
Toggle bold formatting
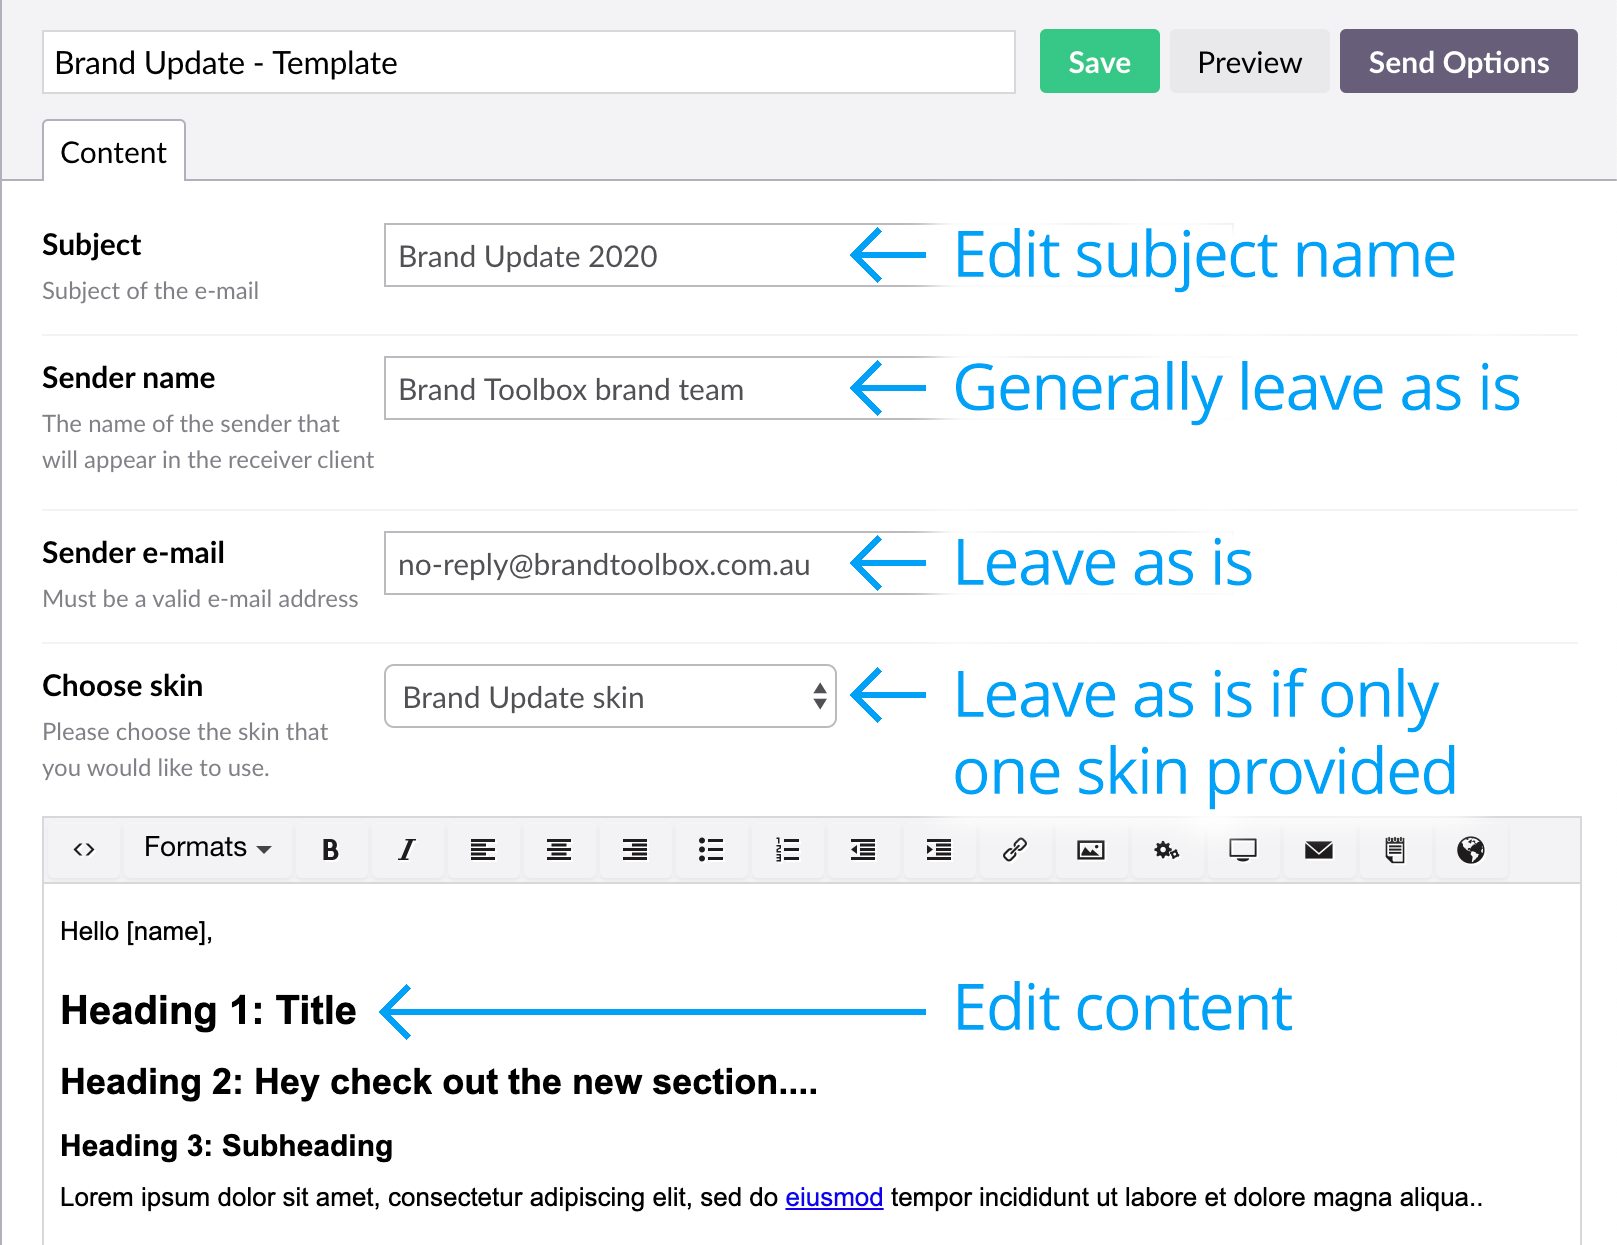tap(330, 850)
